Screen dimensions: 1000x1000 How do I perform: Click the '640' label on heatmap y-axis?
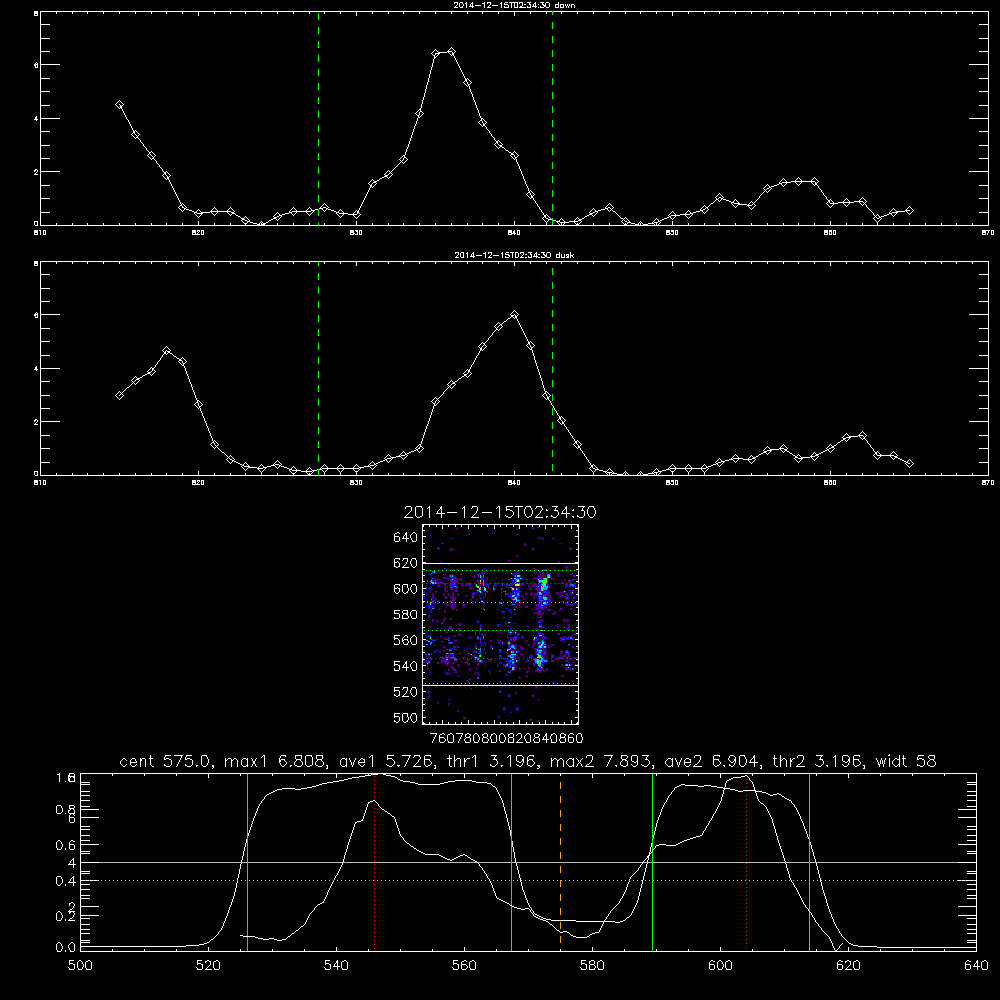[406, 538]
